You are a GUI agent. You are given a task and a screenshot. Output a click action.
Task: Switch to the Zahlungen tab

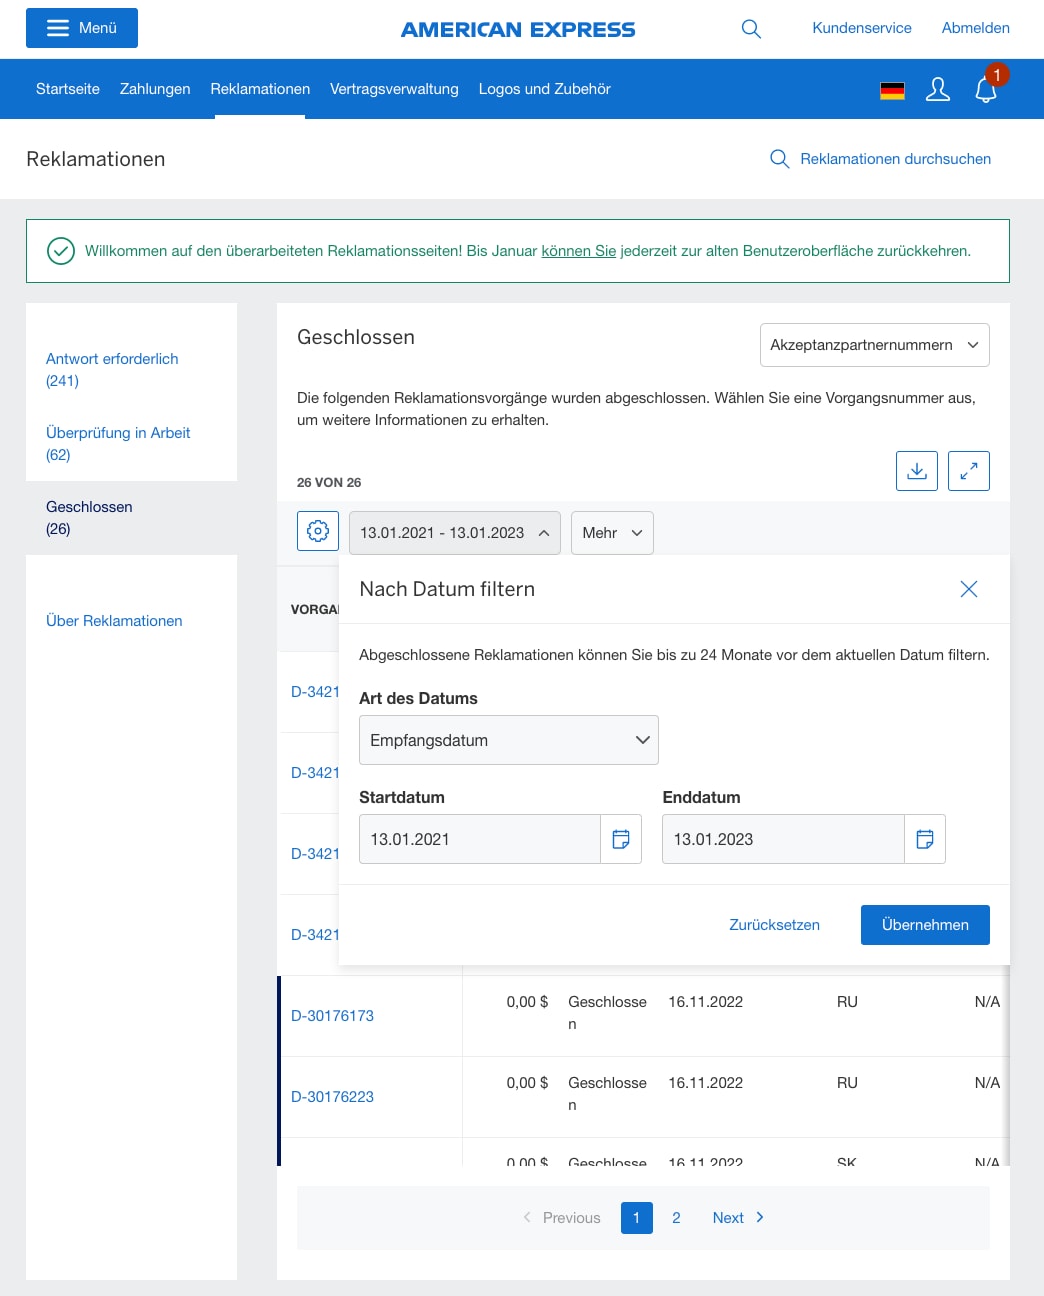tap(155, 89)
